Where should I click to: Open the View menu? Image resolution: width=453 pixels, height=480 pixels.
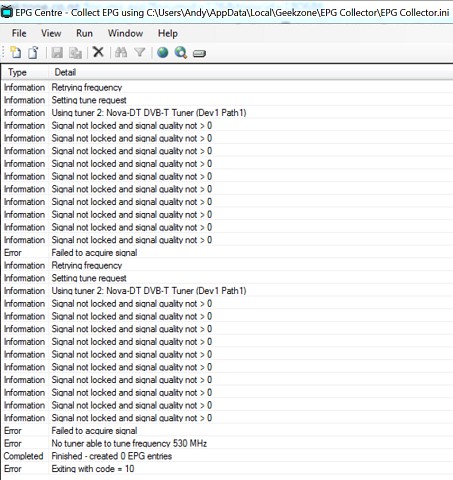51,33
